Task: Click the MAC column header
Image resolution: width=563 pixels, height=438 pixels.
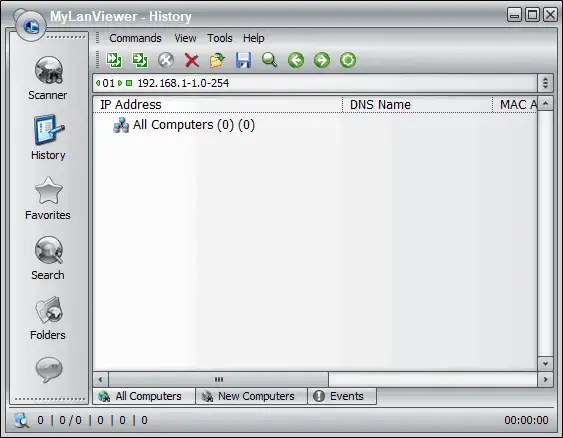Action: (x=515, y=104)
